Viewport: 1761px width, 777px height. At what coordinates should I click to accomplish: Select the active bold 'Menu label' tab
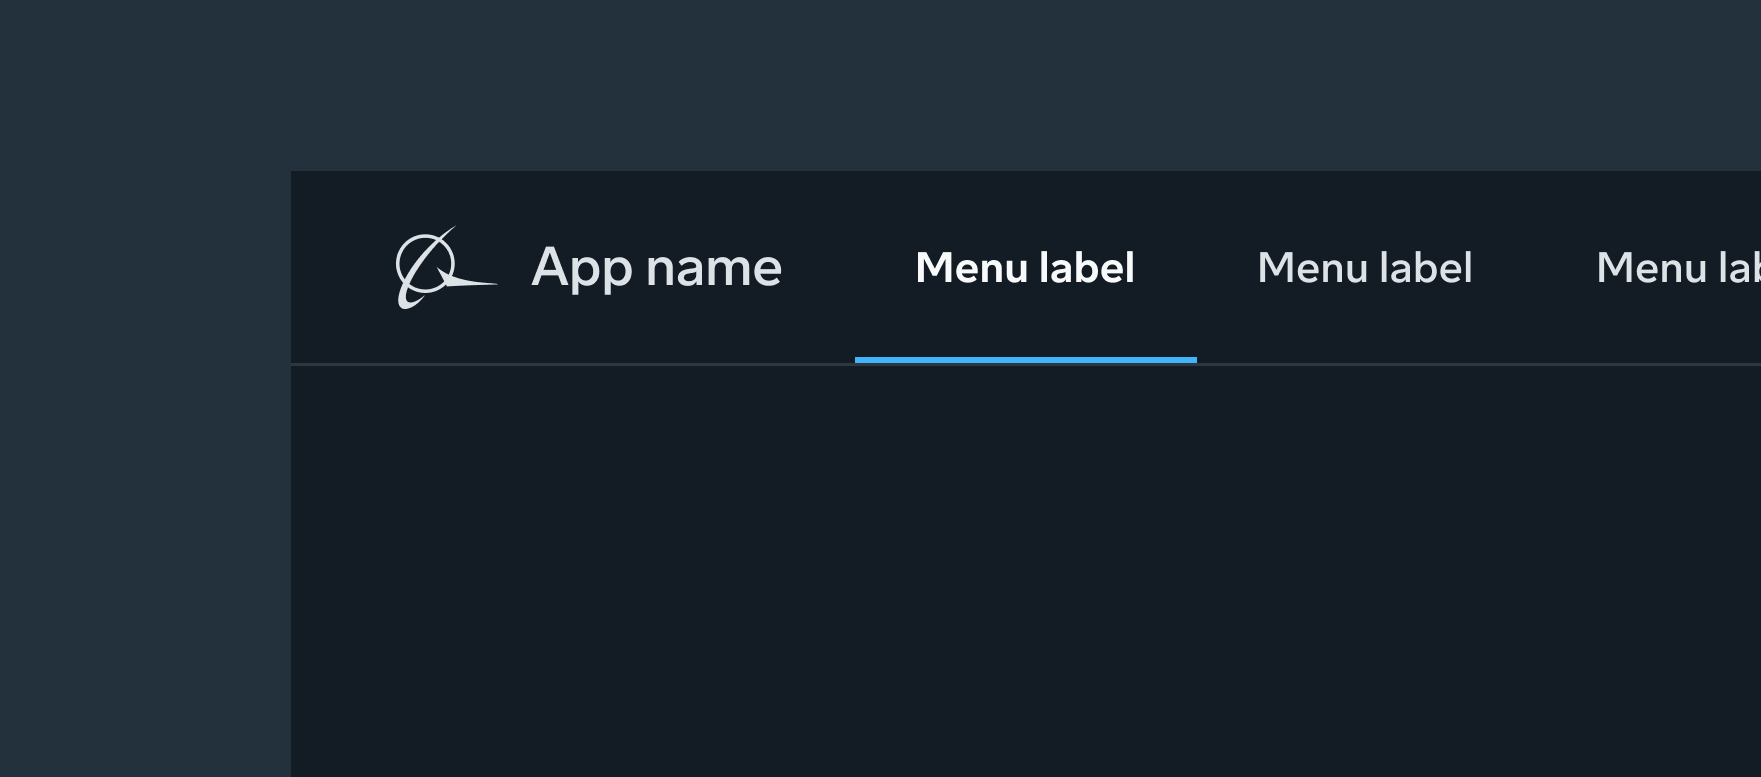point(1025,268)
